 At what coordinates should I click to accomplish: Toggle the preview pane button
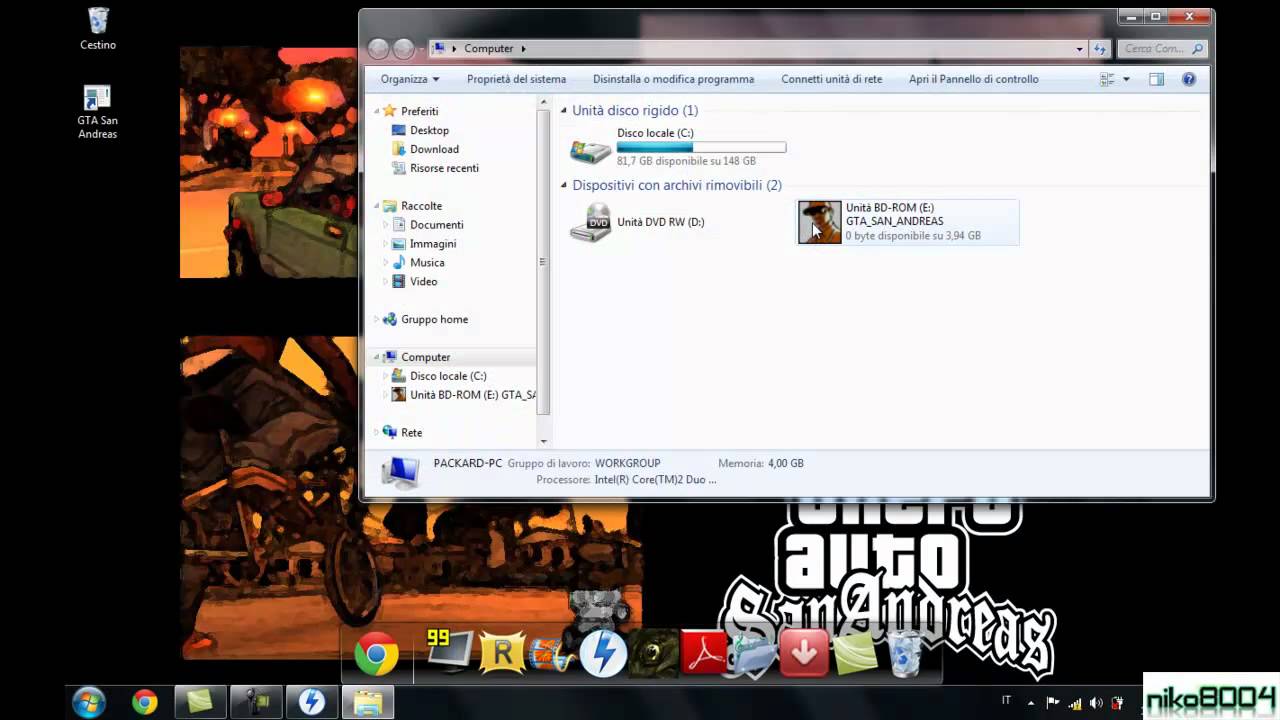pos(1156,79)
